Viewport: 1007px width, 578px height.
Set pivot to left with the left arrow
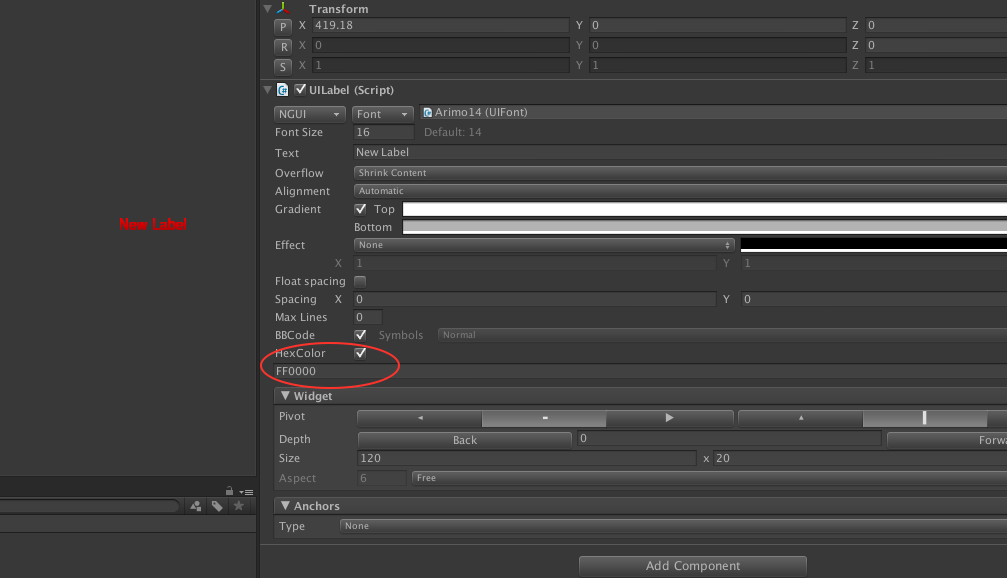[420, 417]
